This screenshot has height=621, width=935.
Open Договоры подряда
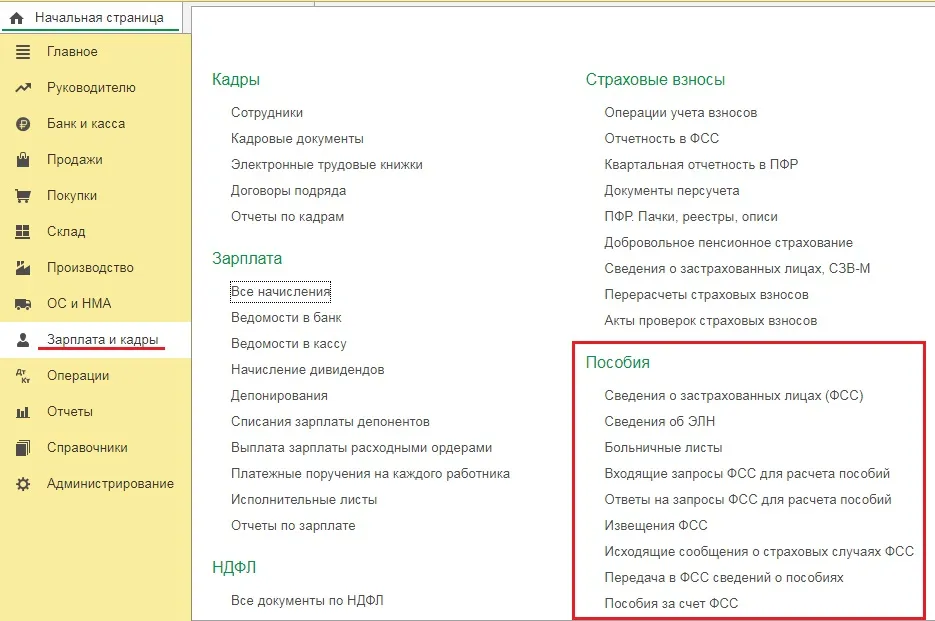coord(288,191)
